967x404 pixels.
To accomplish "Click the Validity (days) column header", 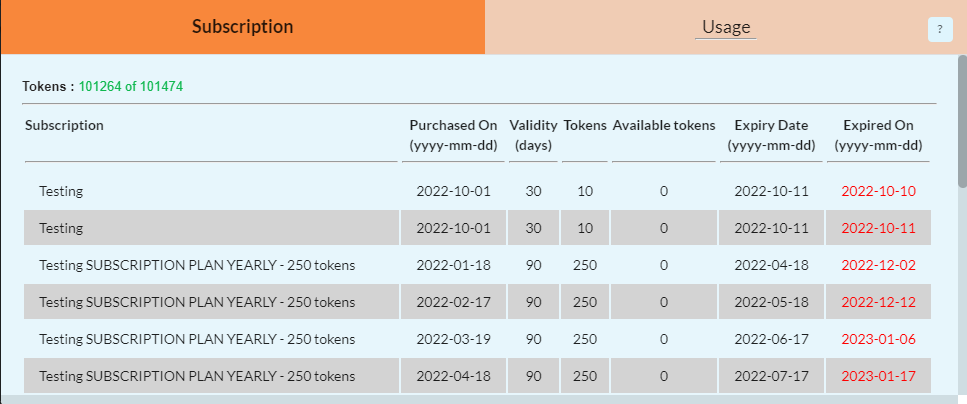I will click(533, 135).
